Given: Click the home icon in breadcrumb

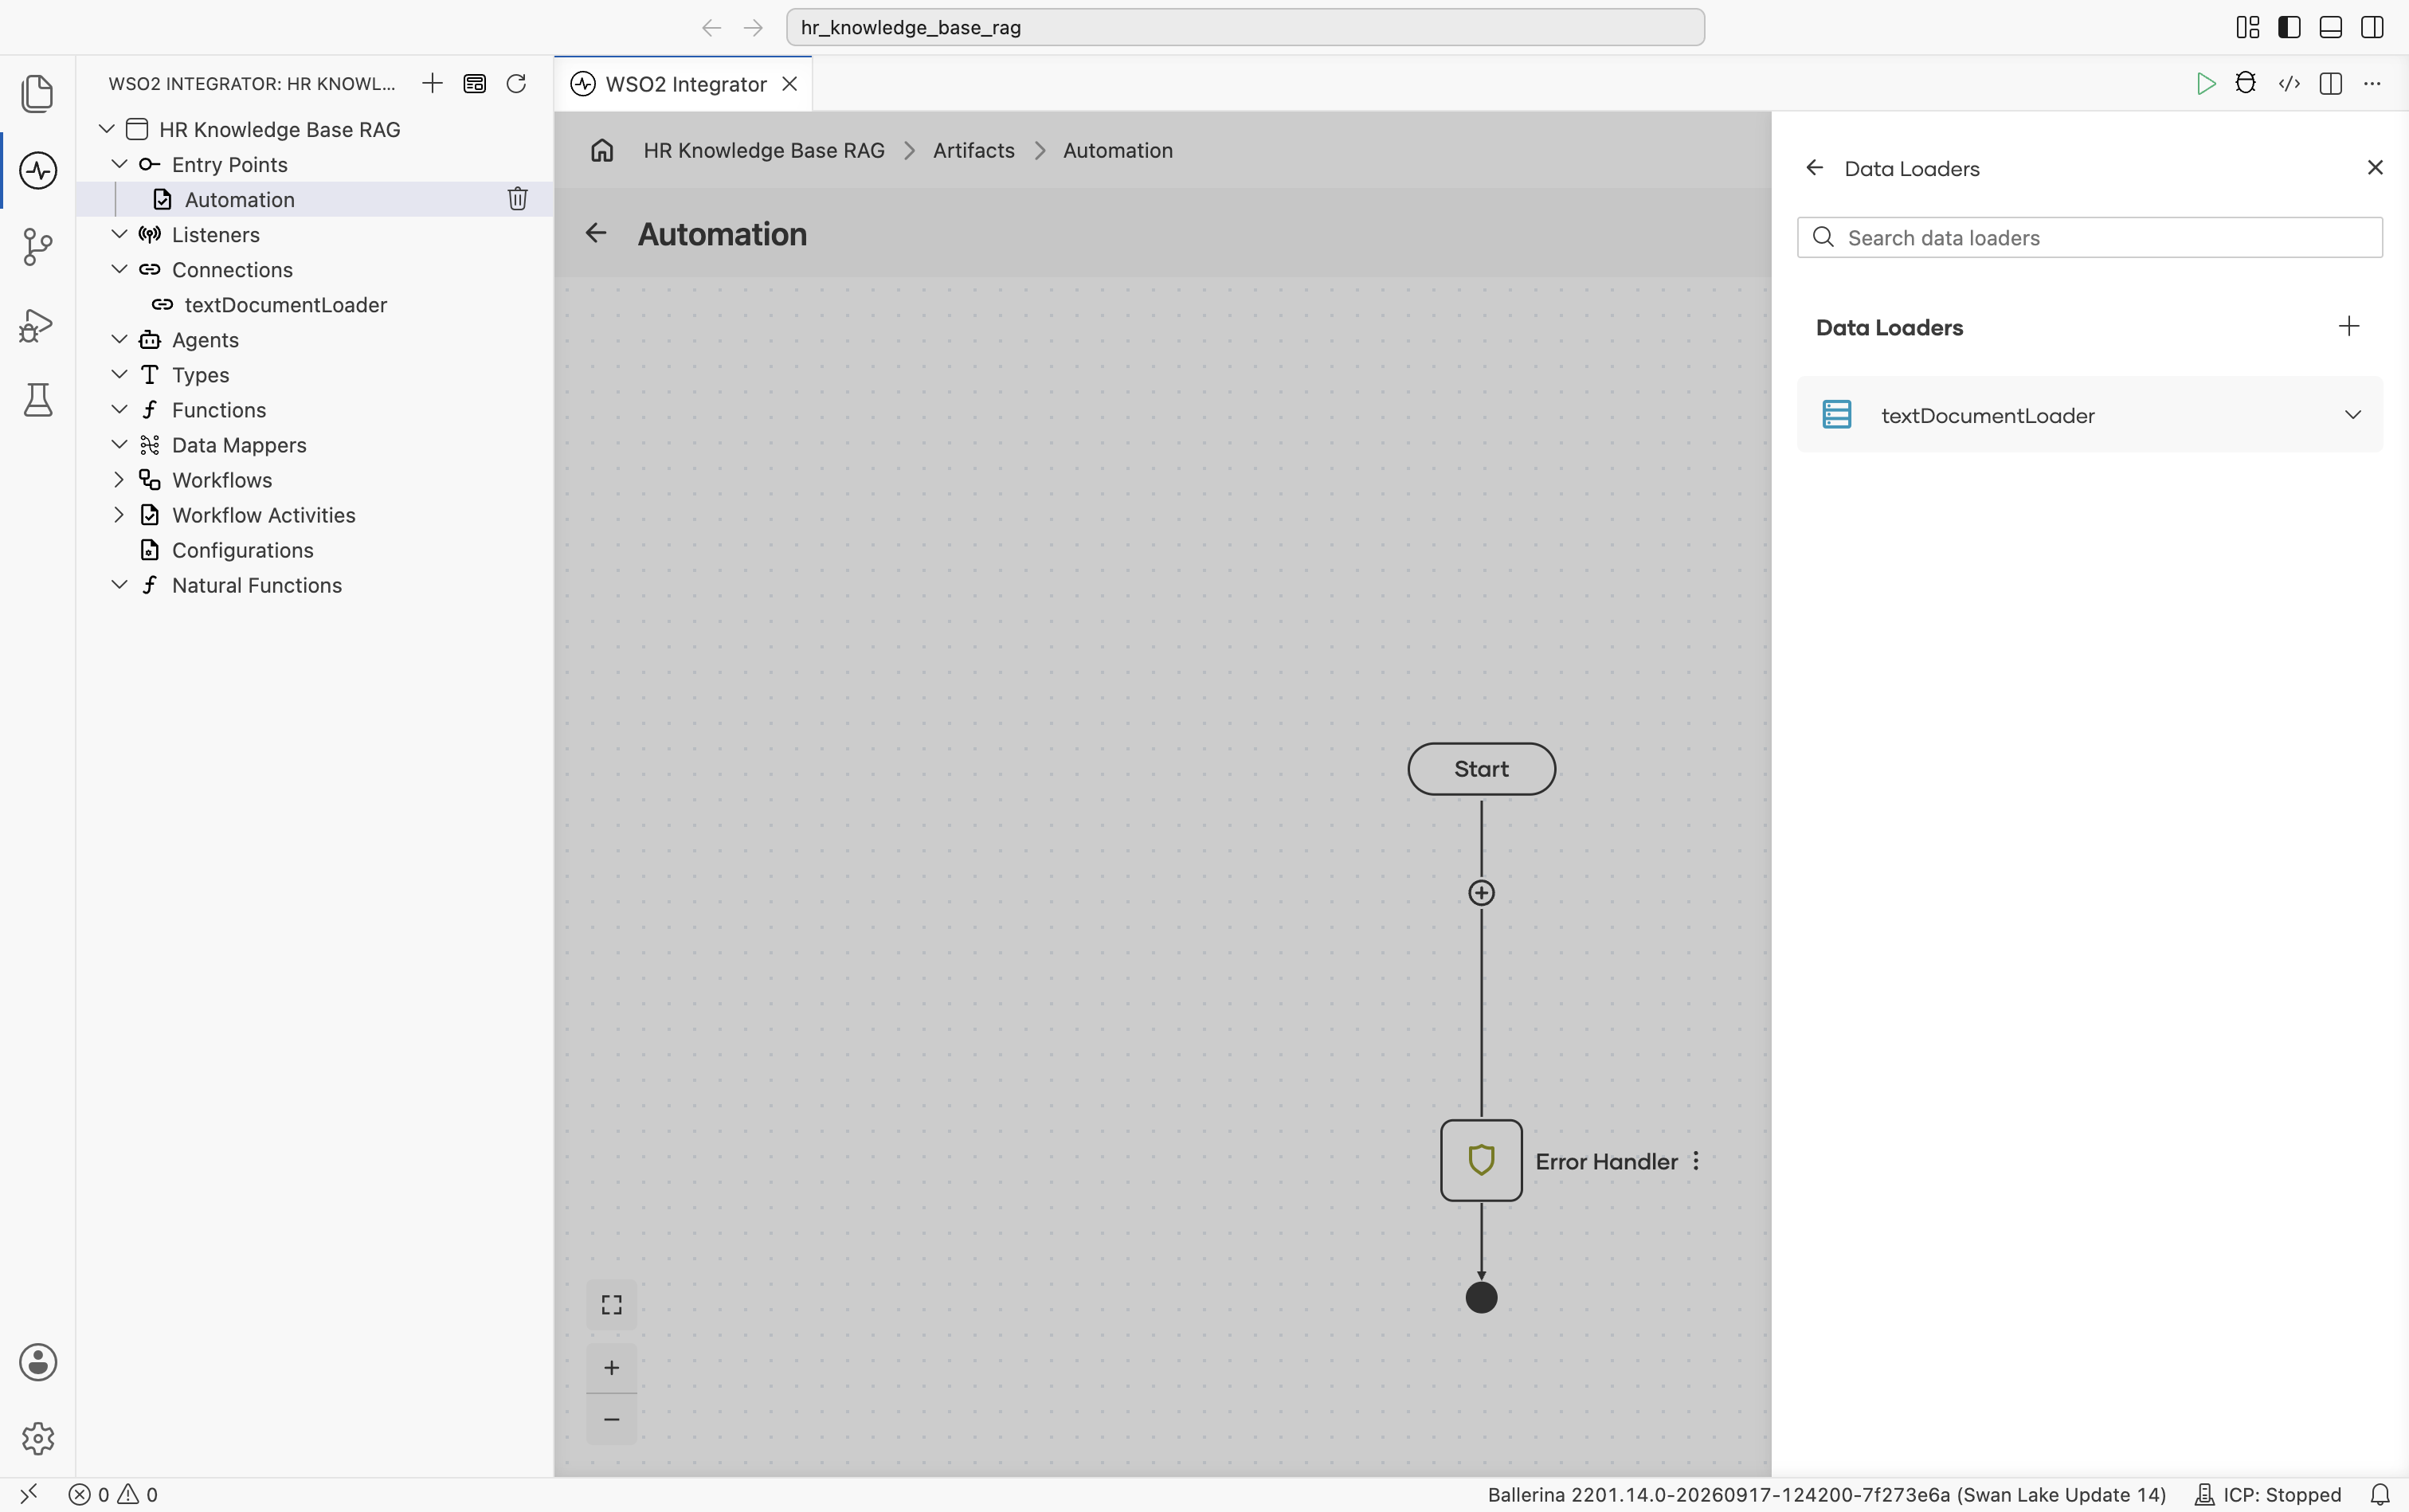Looking at the screenshot, I should point(602,150).
